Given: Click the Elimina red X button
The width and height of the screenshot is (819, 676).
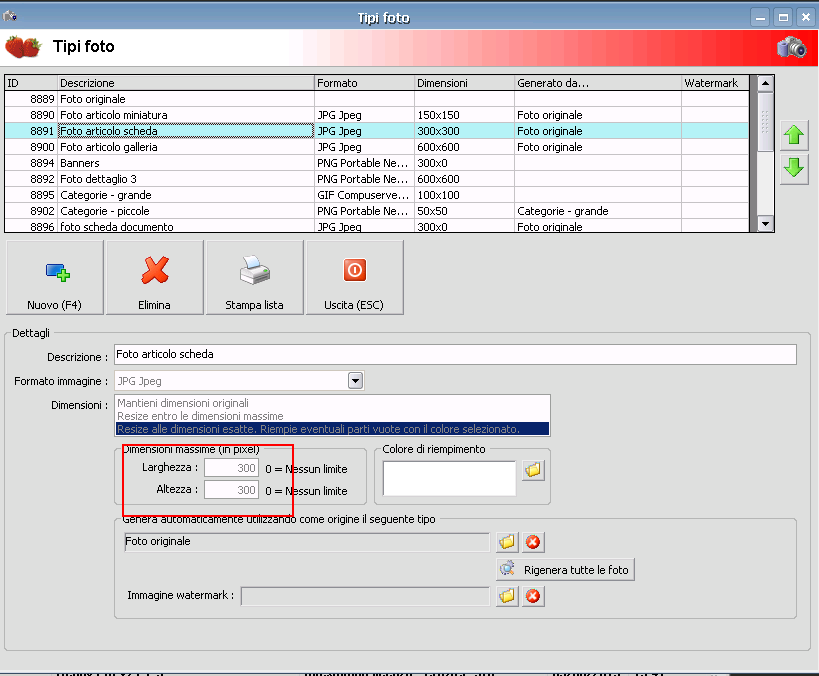Looking at the screenshot, I should point(155,277).
